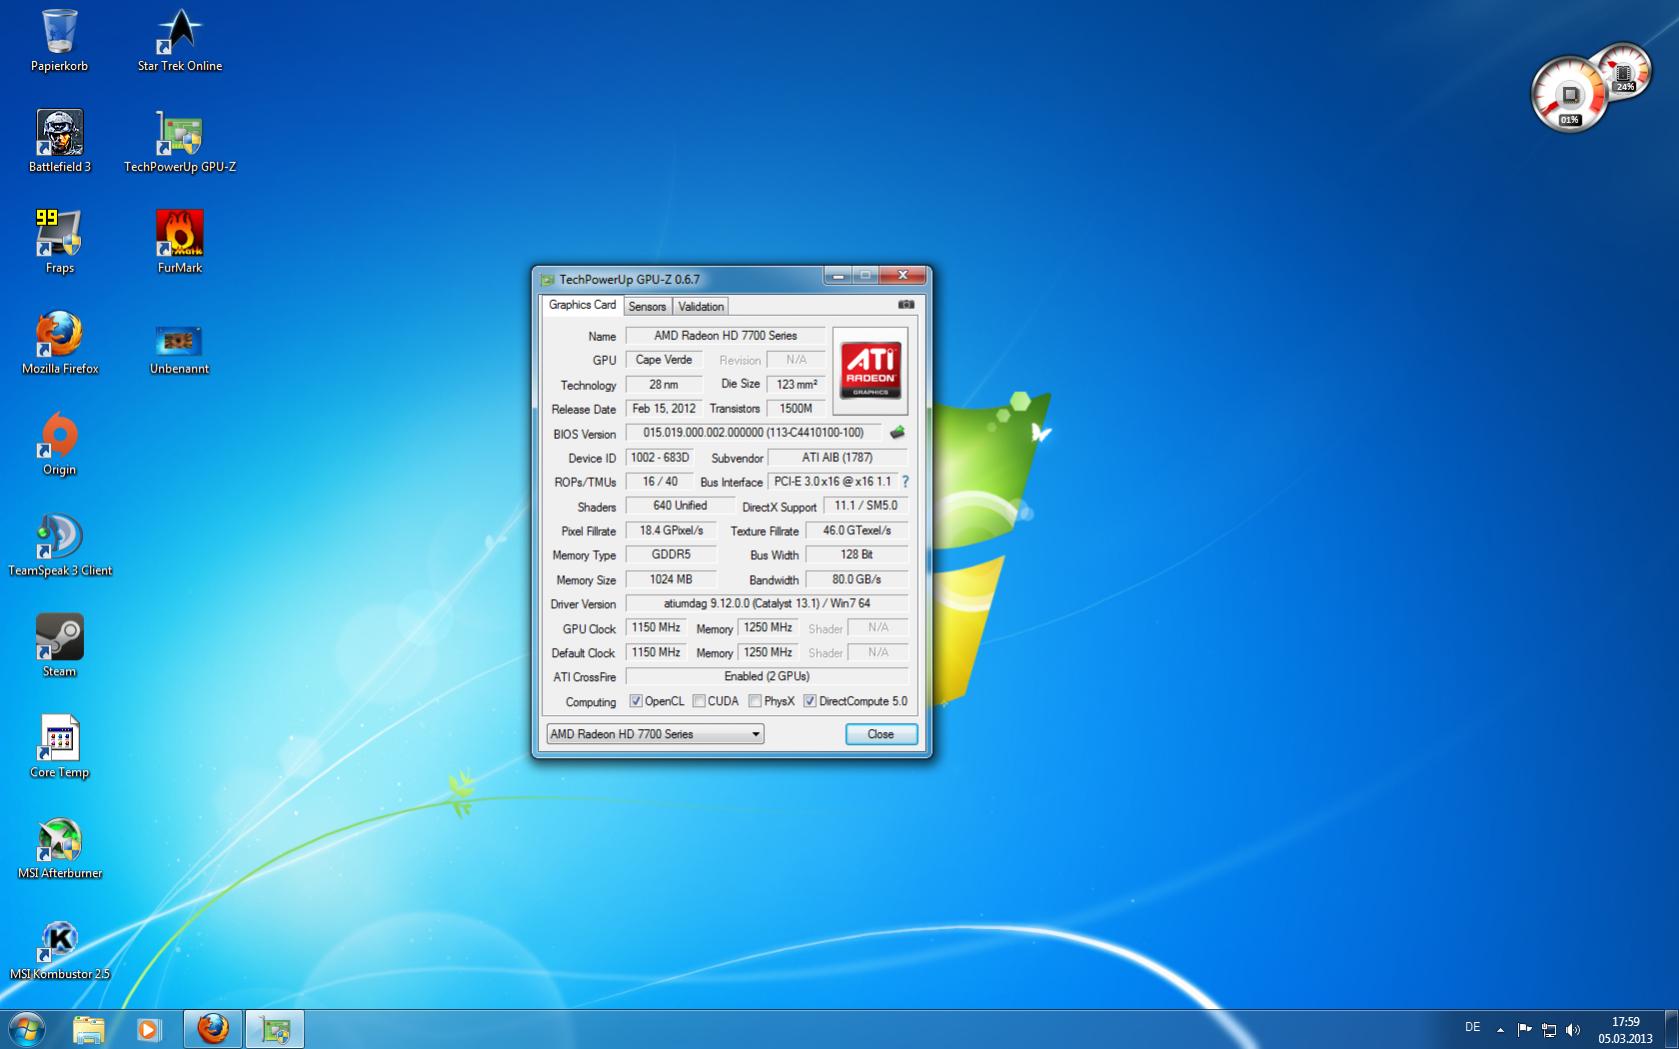1679x1049 pixels.
Task: Switch to the Graphics Card tab
Action: pos(582,305)
